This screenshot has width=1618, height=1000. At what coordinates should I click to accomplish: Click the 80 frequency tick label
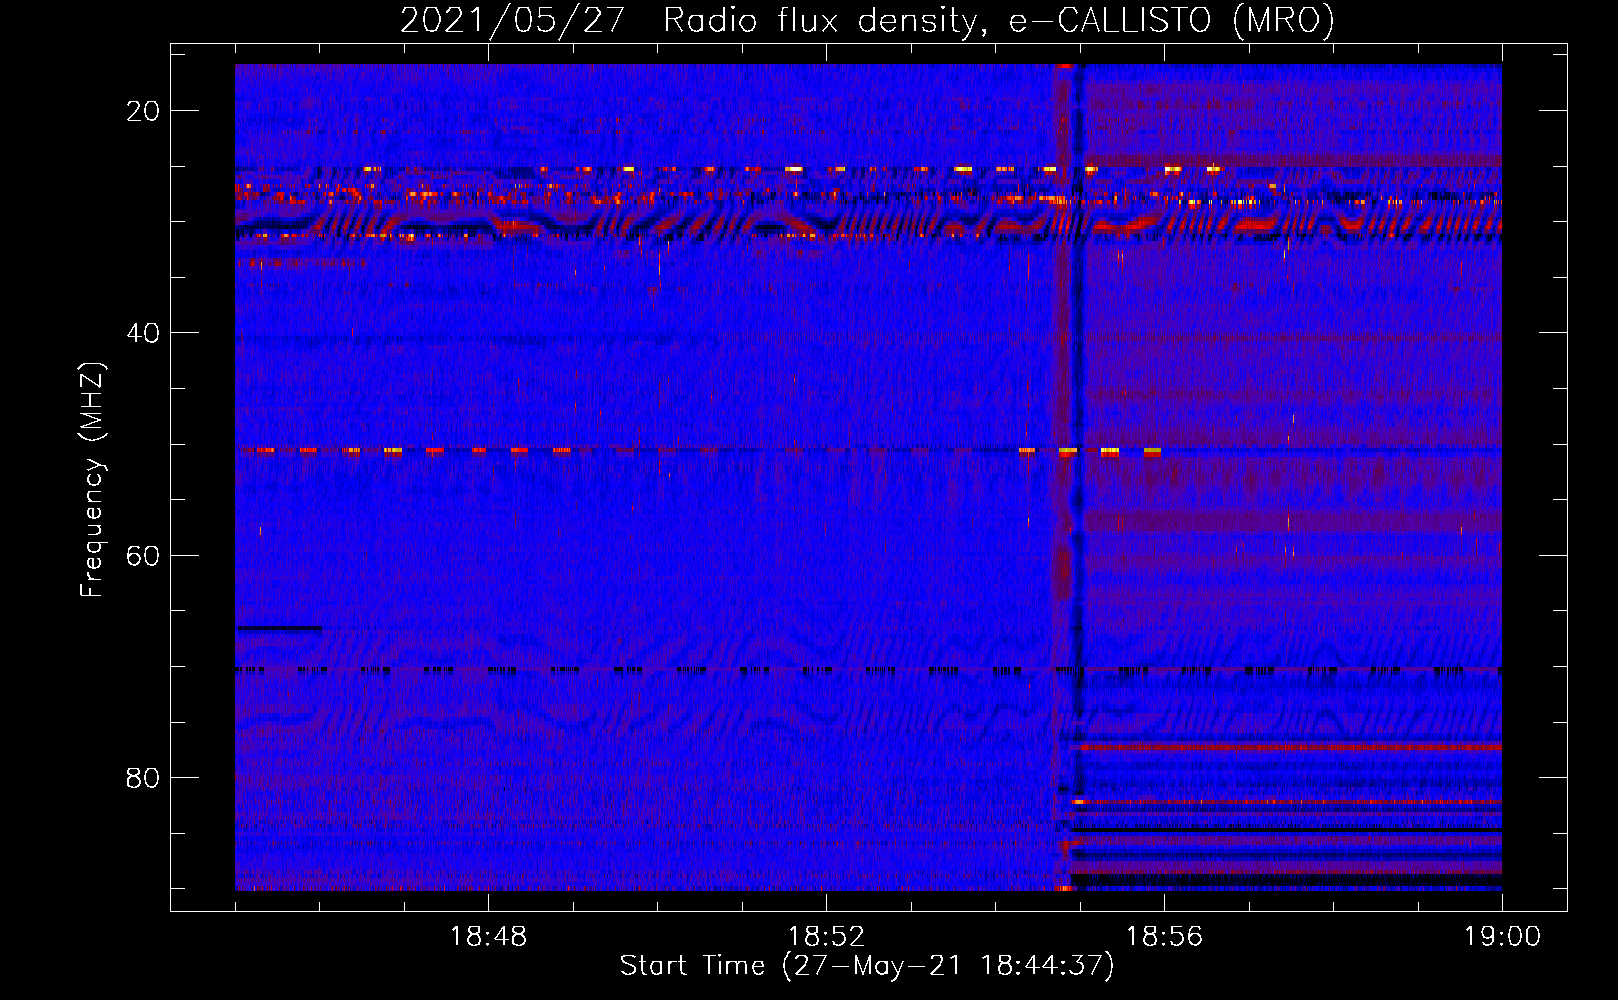coord(143,777)
